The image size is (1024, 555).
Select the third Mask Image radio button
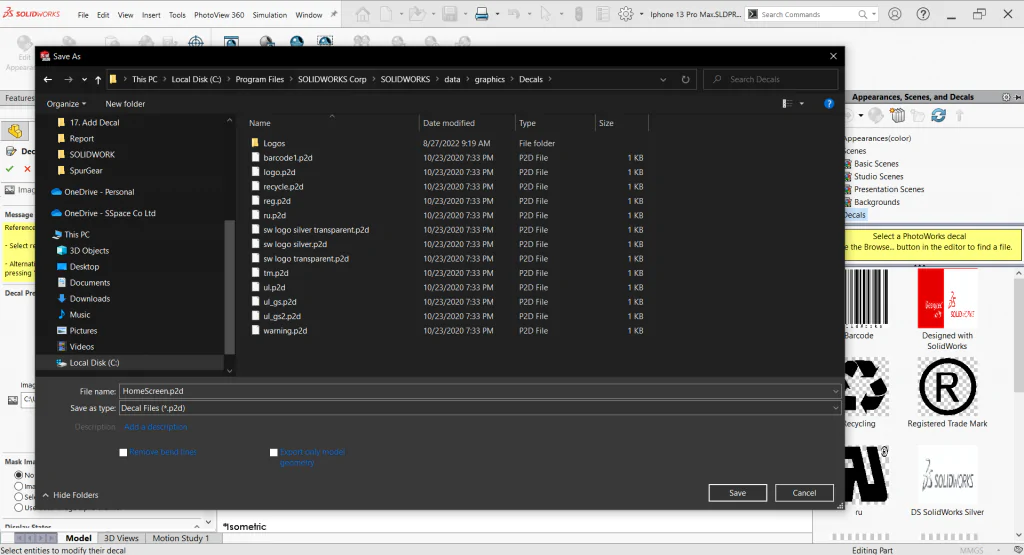[x=18, y=497]
